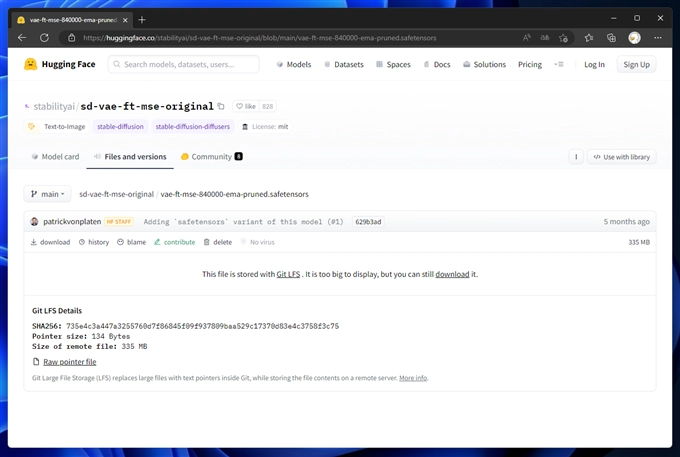
Task: Open the Git LFS link
Action: coord(288,274)
